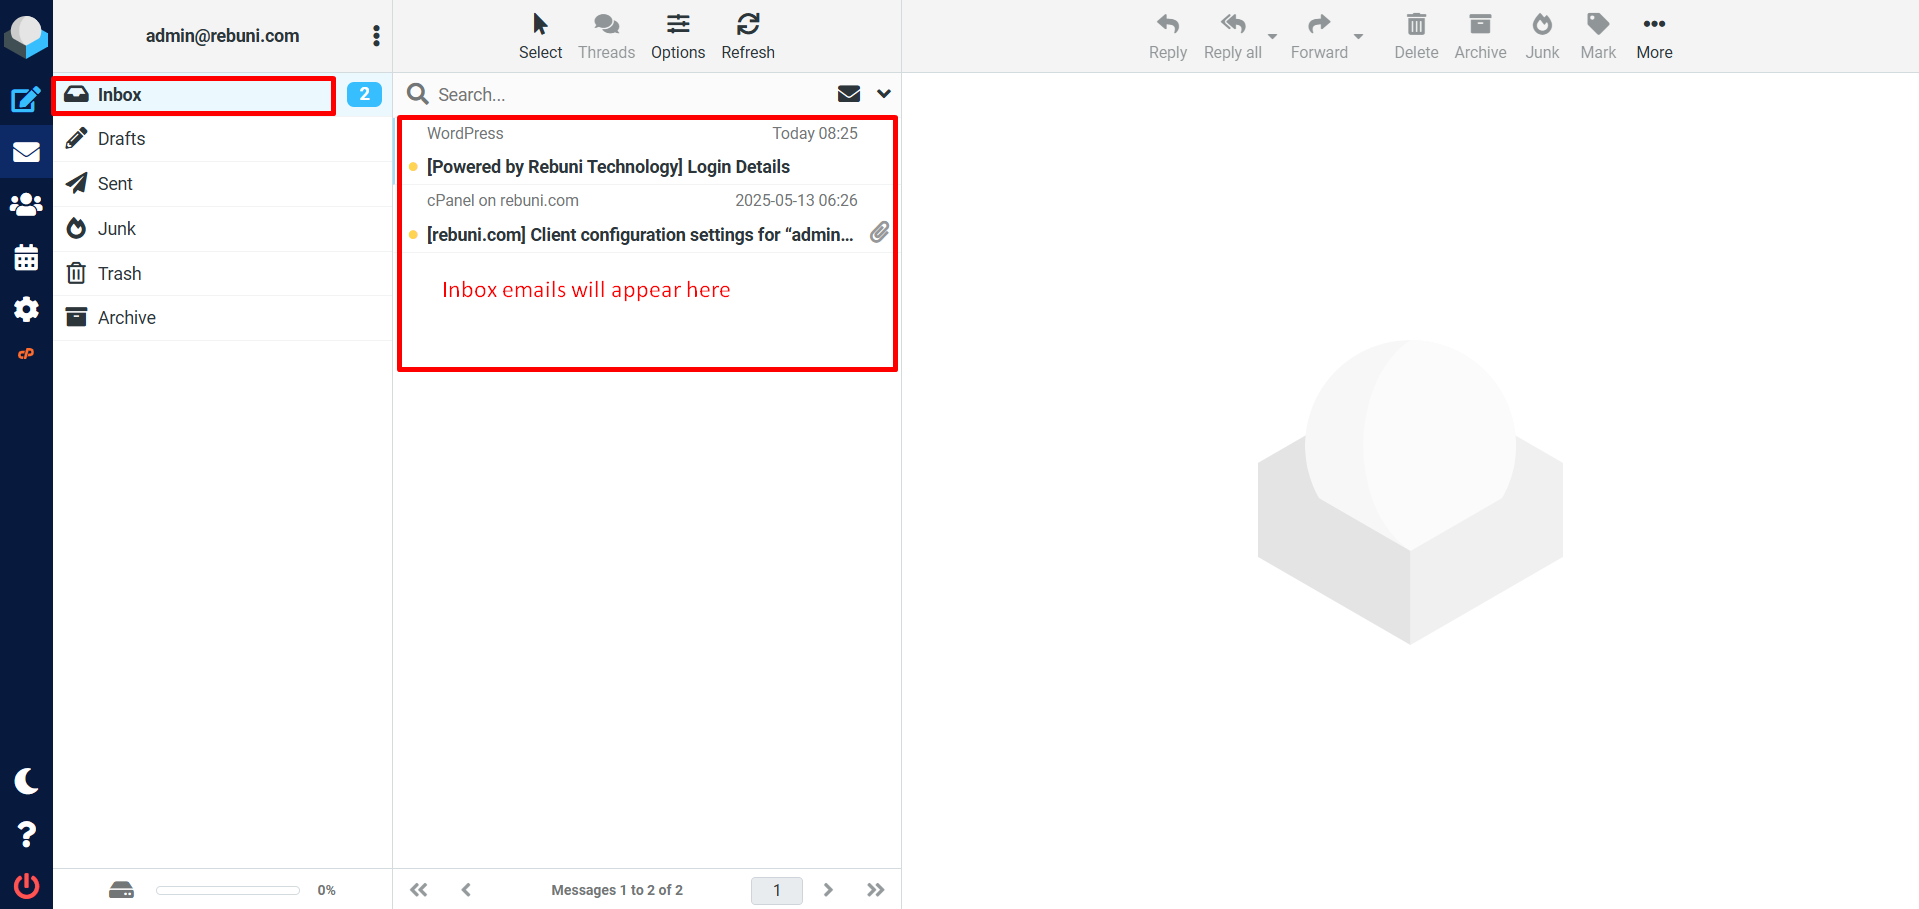Screen dimensions: 1919x909
Task: Open the Client configuration settings email
Action: (639, 235)
